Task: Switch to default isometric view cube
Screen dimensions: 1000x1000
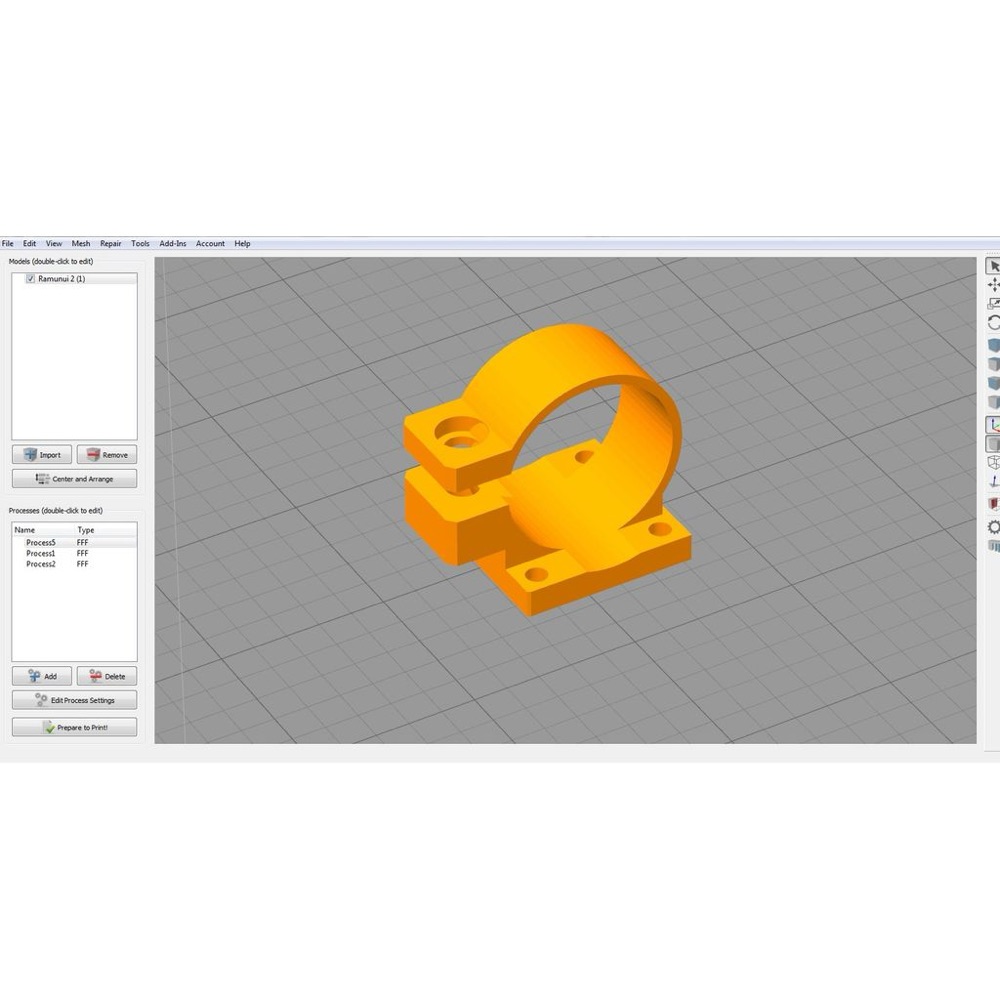Action: pyautogui.click(x=994, y=346)
